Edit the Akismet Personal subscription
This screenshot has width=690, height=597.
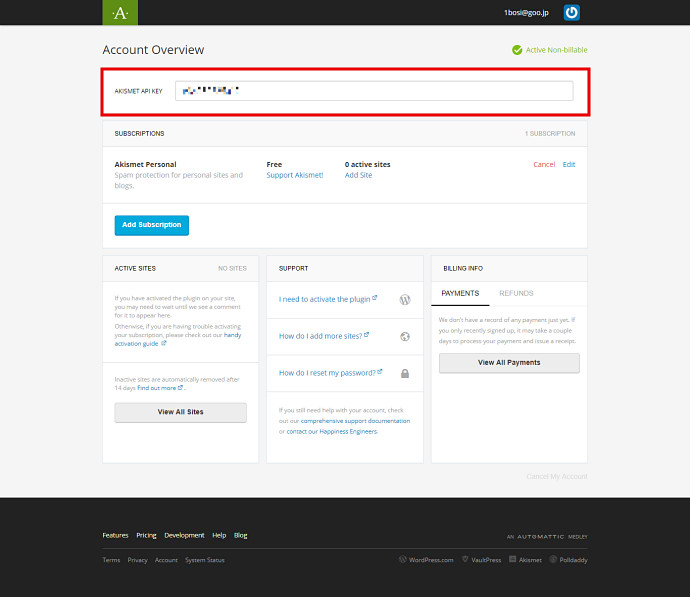pos(569,164)
